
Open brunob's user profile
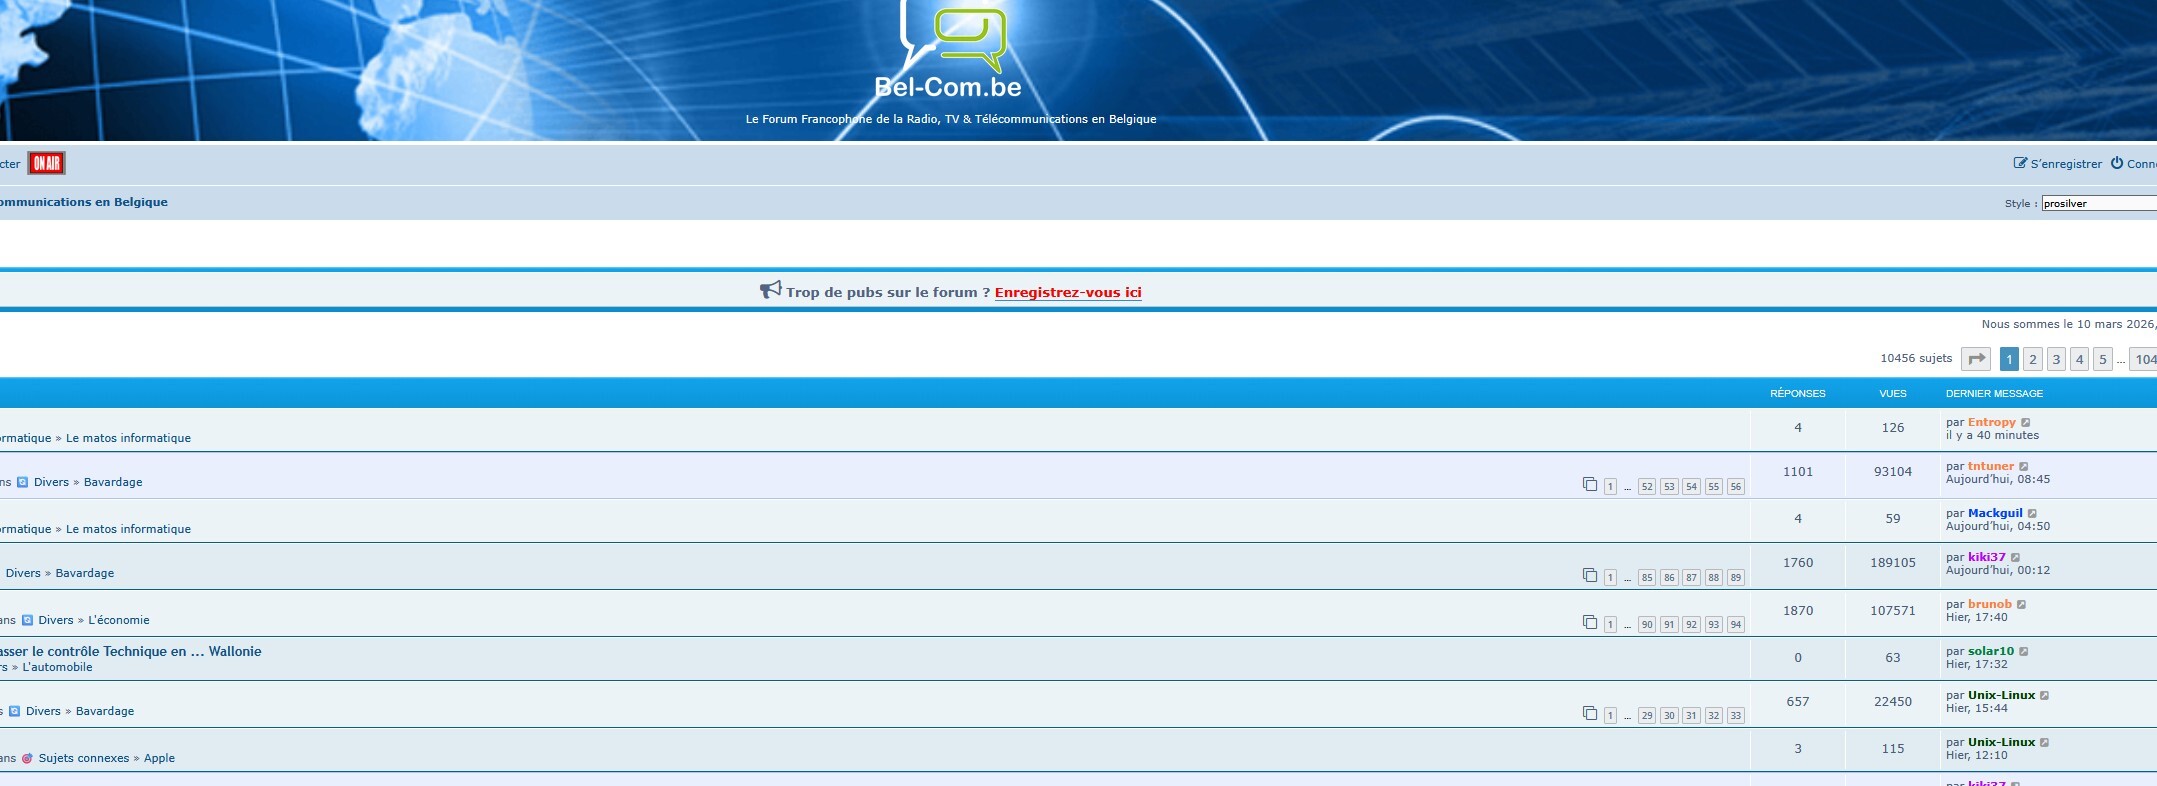(x=1990, y=604)
